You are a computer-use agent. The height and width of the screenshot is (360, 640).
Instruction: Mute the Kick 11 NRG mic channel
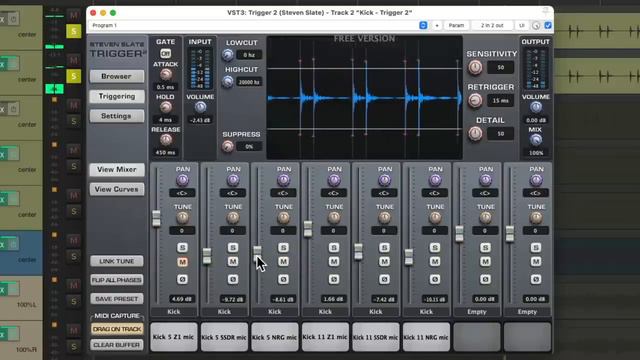[435, 262]
